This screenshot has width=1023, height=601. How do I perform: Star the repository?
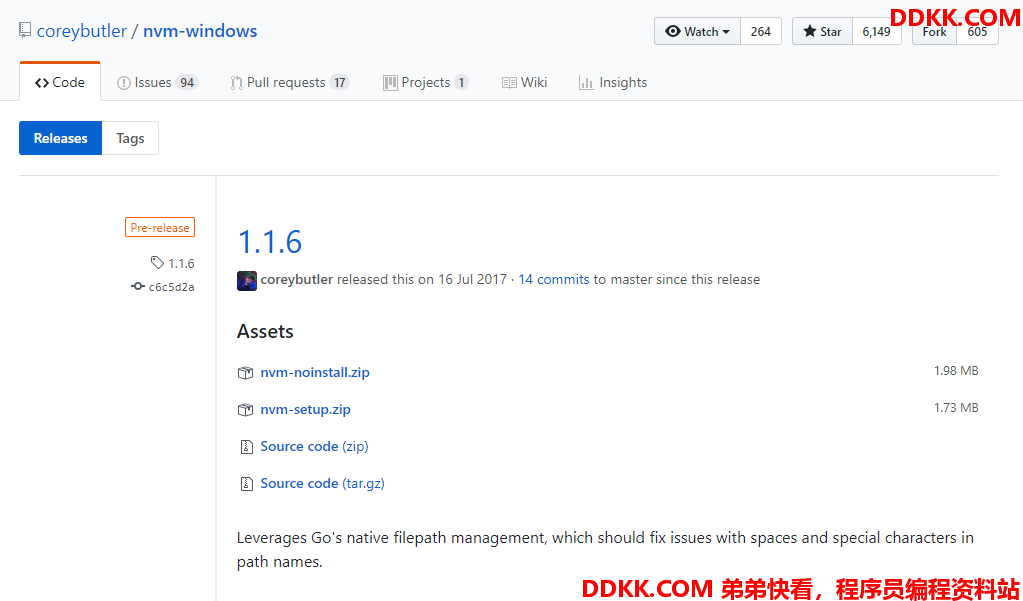click(x=822, y=31)
